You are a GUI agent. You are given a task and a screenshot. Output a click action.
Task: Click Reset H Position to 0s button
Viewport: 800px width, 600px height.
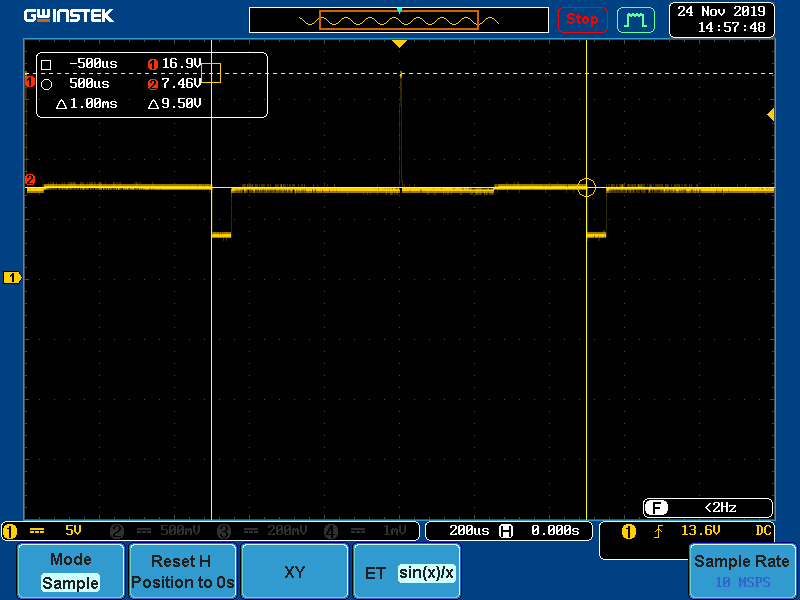(x=183, y=571)
